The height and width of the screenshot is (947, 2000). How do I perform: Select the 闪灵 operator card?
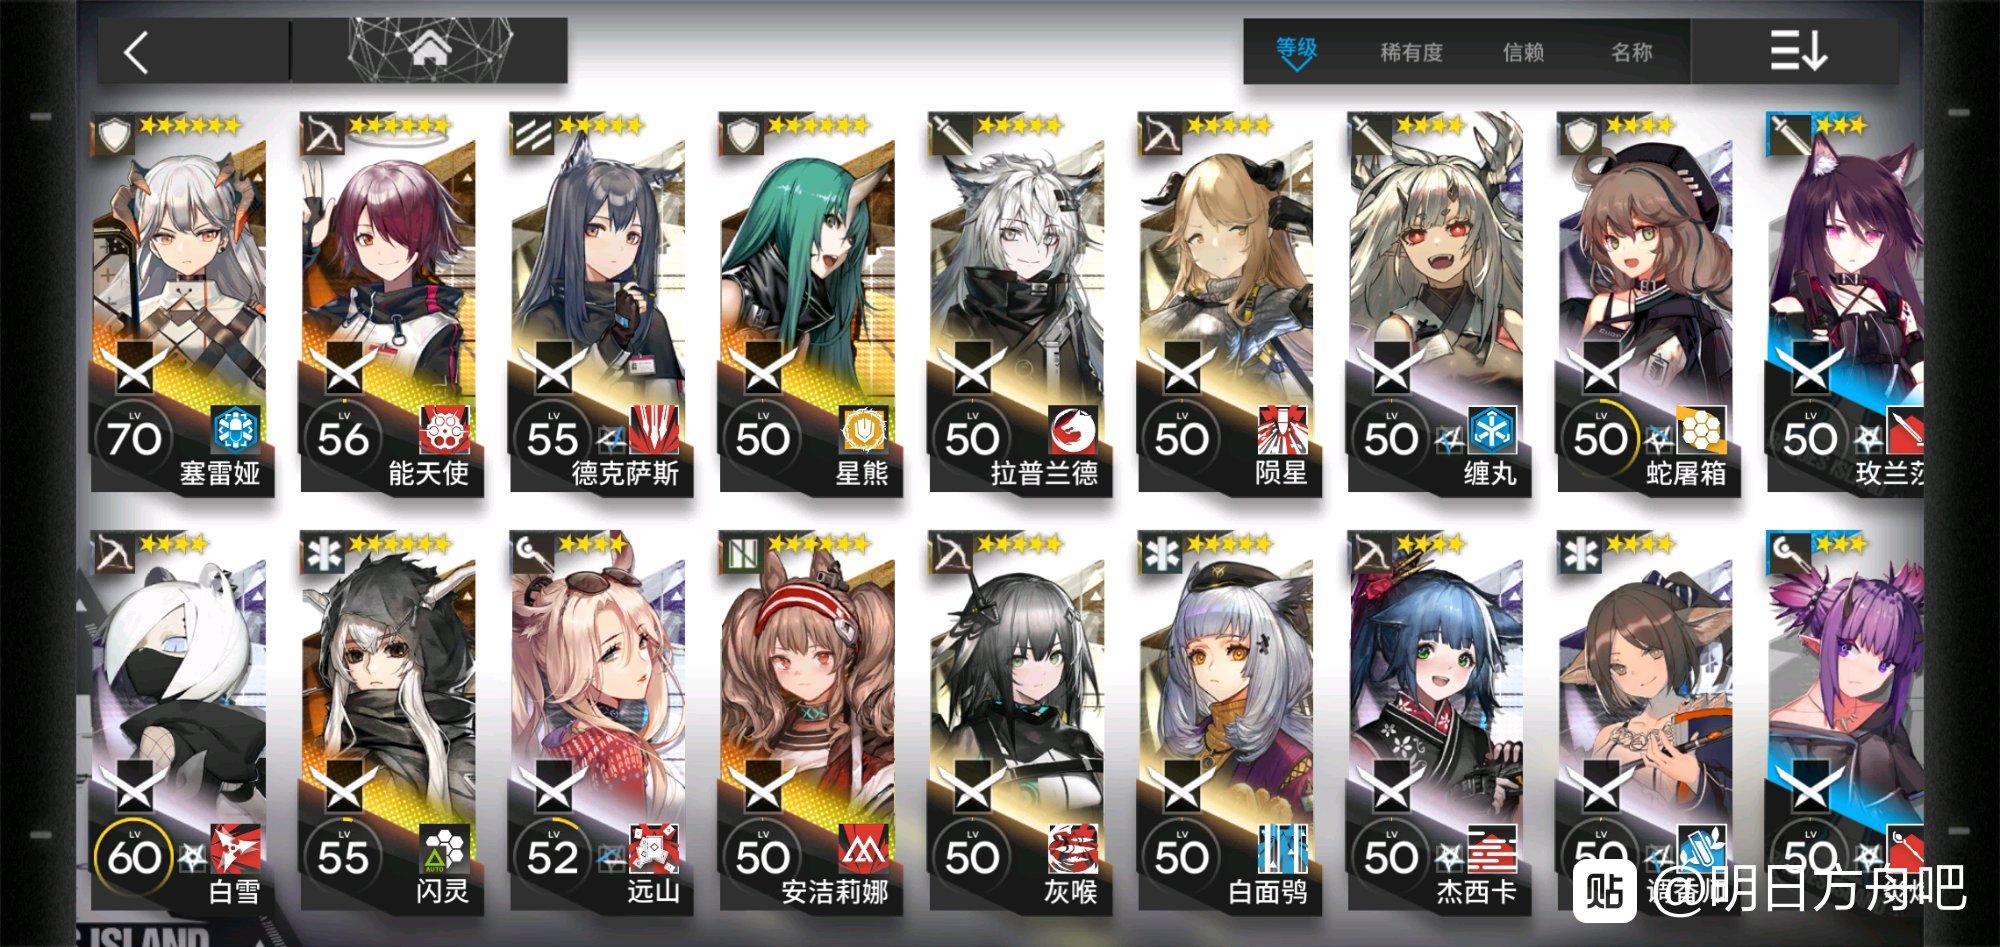tap(391, 722)
